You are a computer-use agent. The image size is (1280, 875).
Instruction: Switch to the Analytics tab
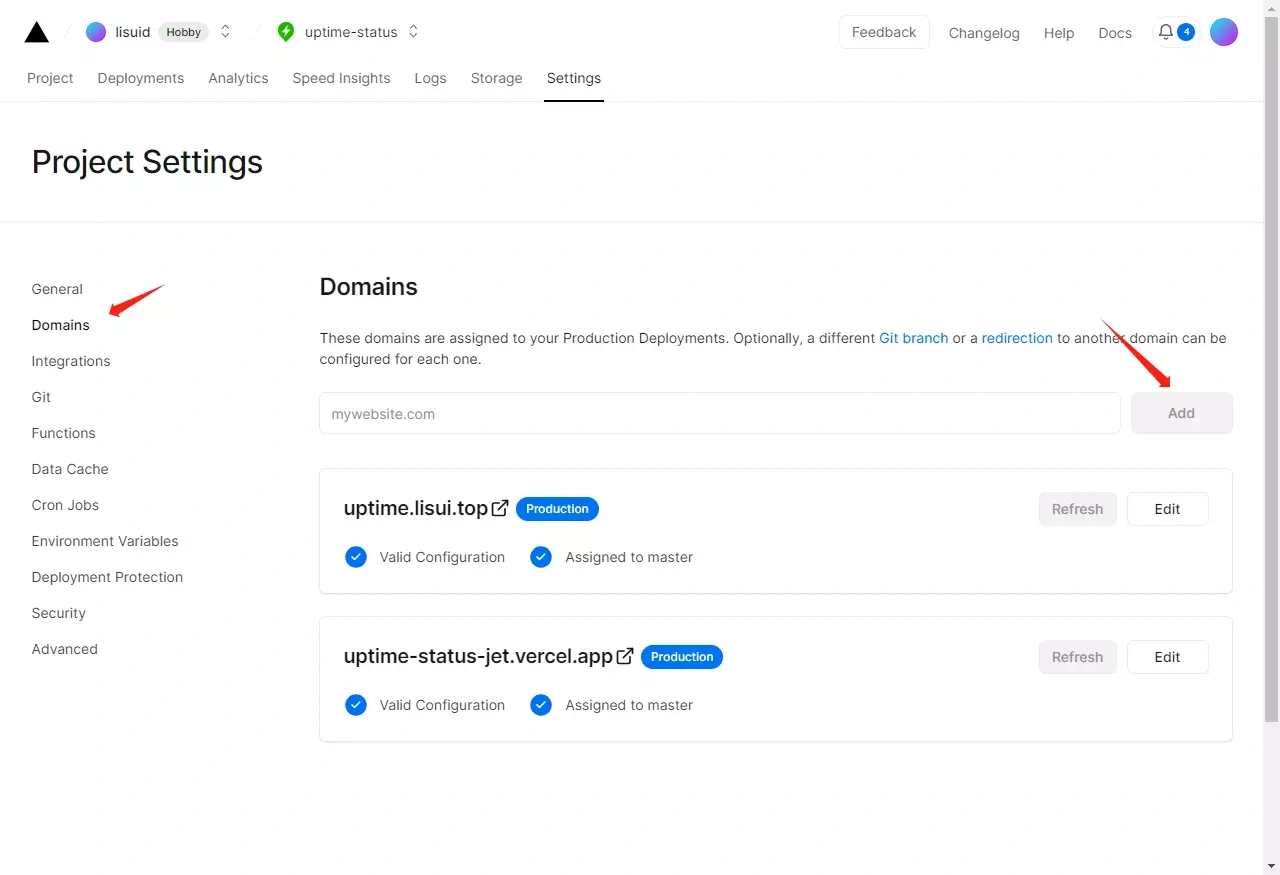[238, 78]
